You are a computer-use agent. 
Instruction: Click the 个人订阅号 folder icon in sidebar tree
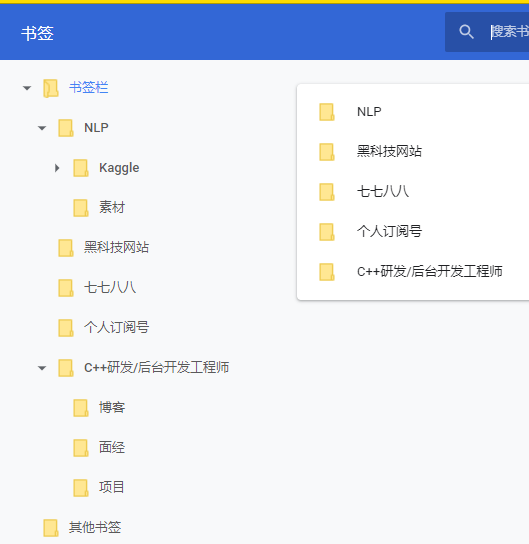pos(66,328)
